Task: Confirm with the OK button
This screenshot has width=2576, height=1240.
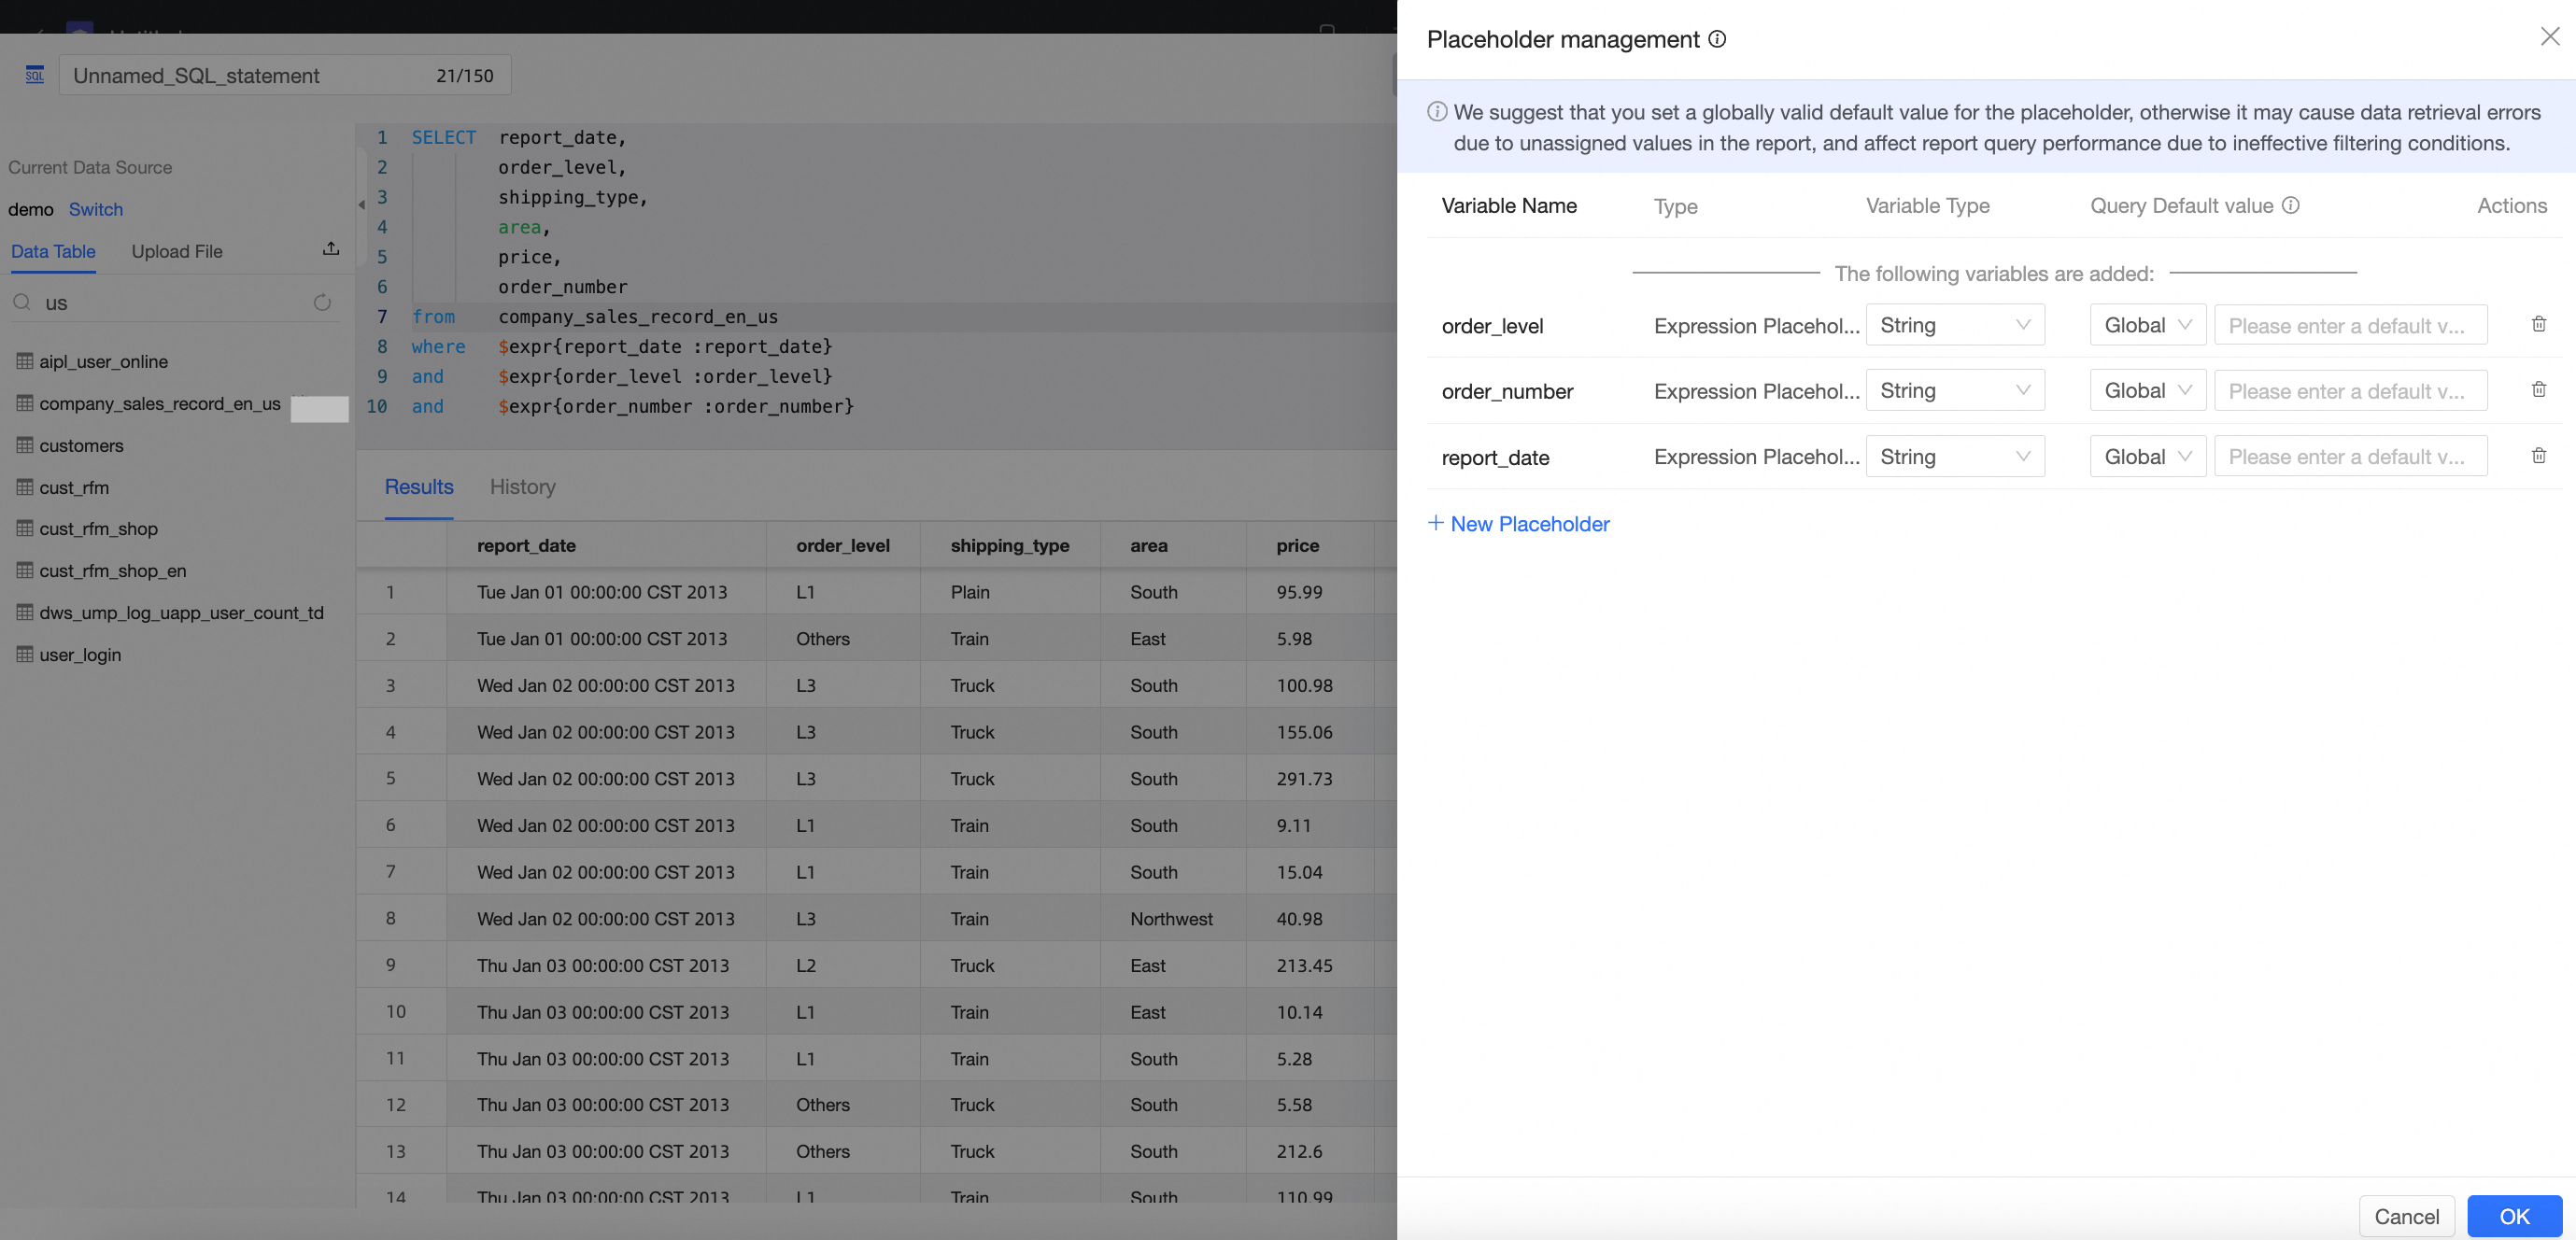Action: 2514,1216
